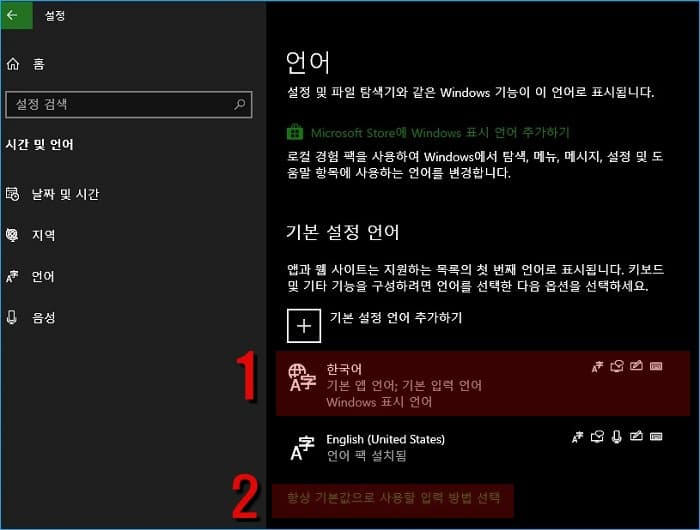
Task: Select English (United States) language entry
Action: [483, 447]
